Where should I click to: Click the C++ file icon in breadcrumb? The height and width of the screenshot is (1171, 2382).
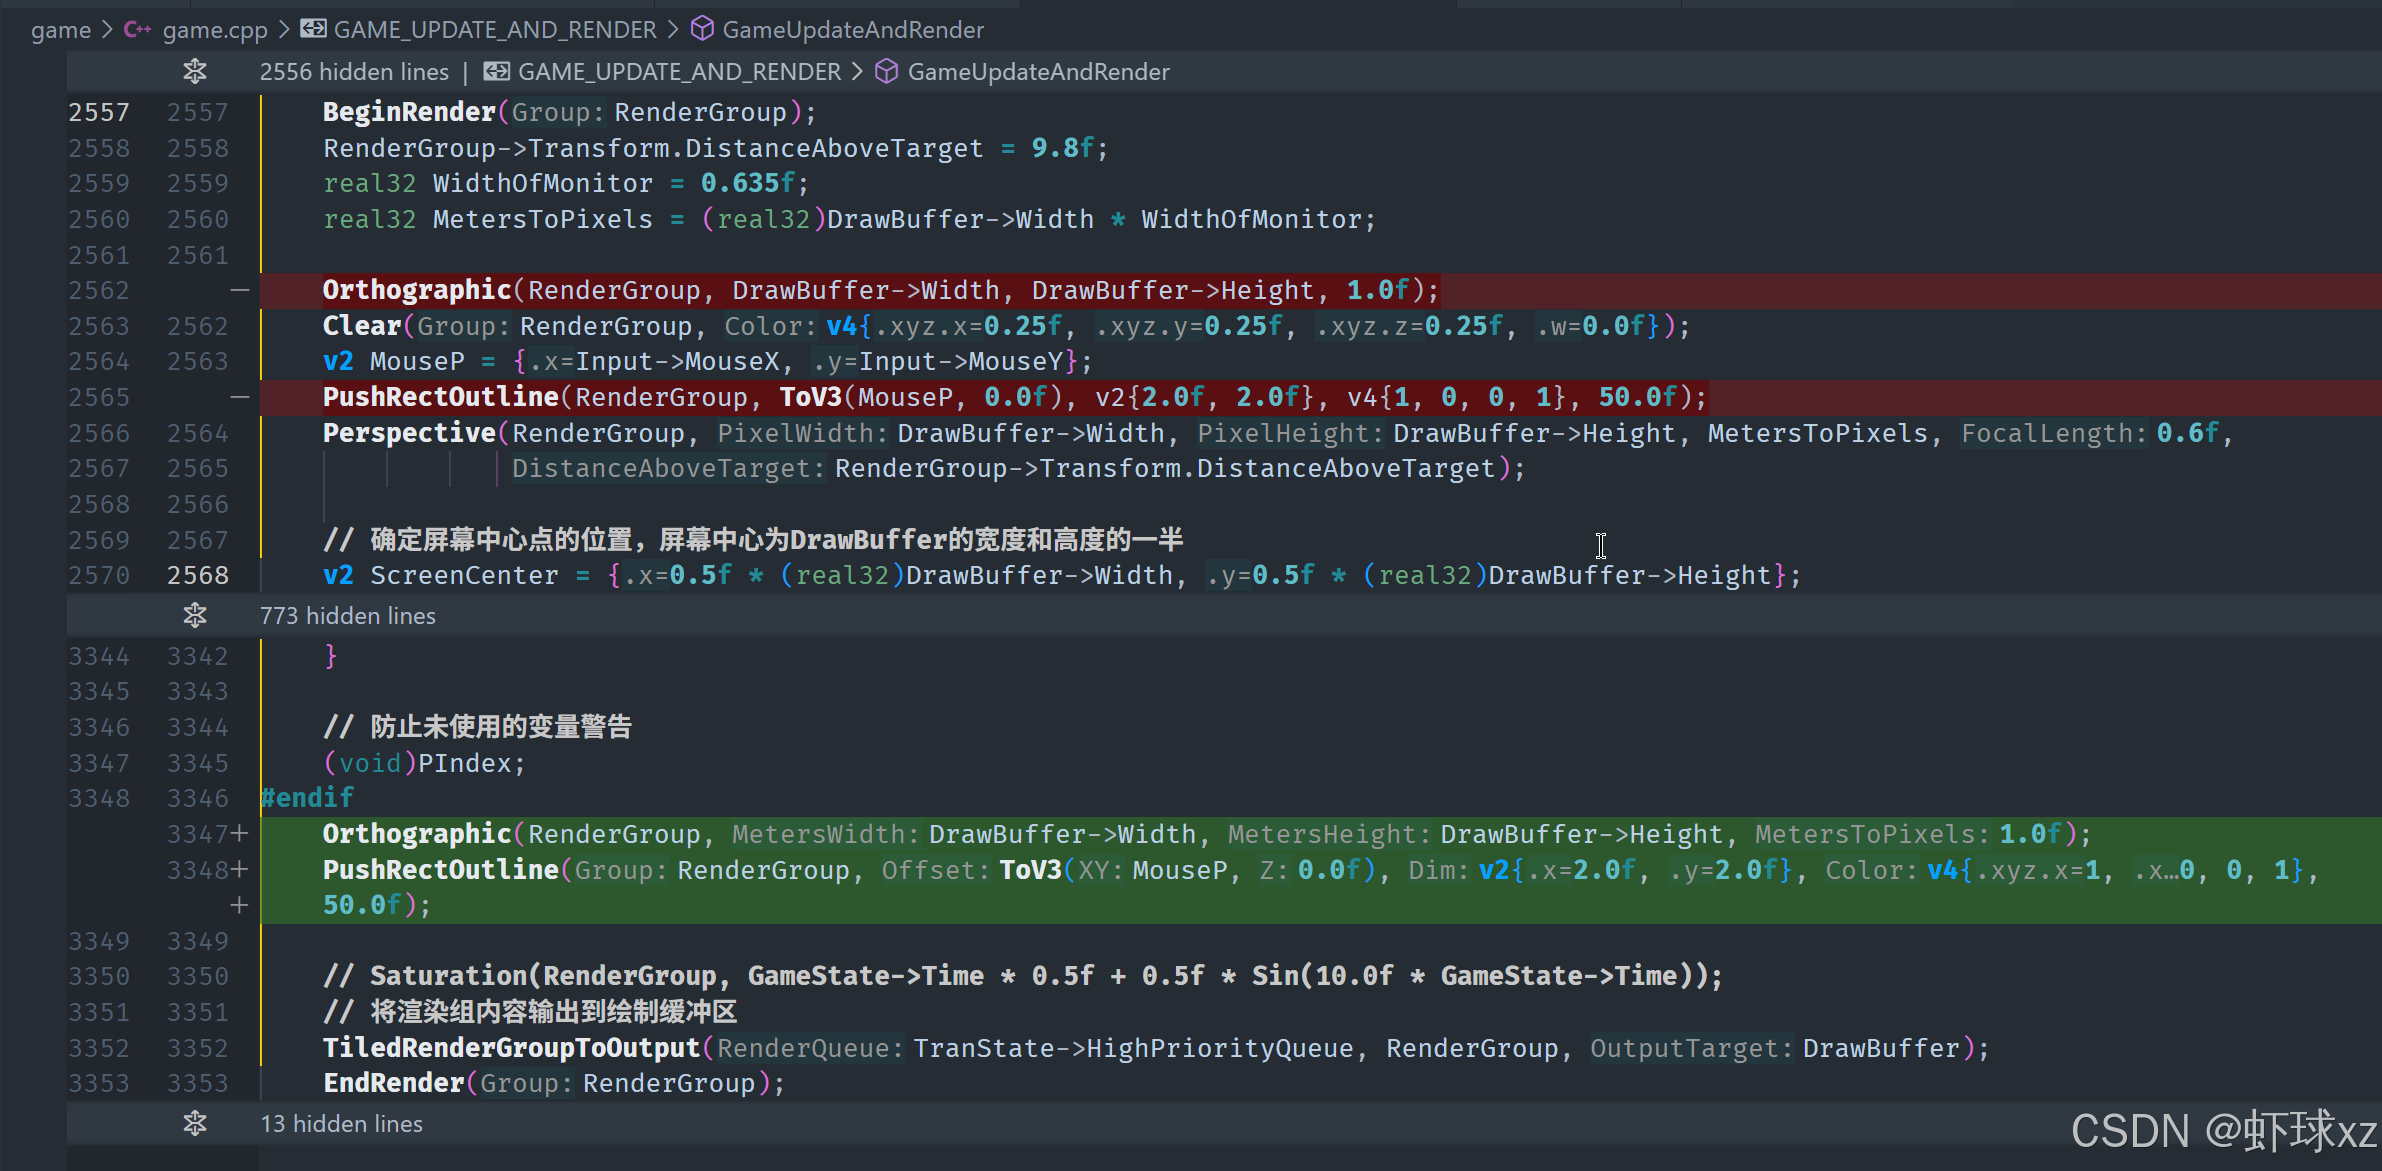(137, 29)
